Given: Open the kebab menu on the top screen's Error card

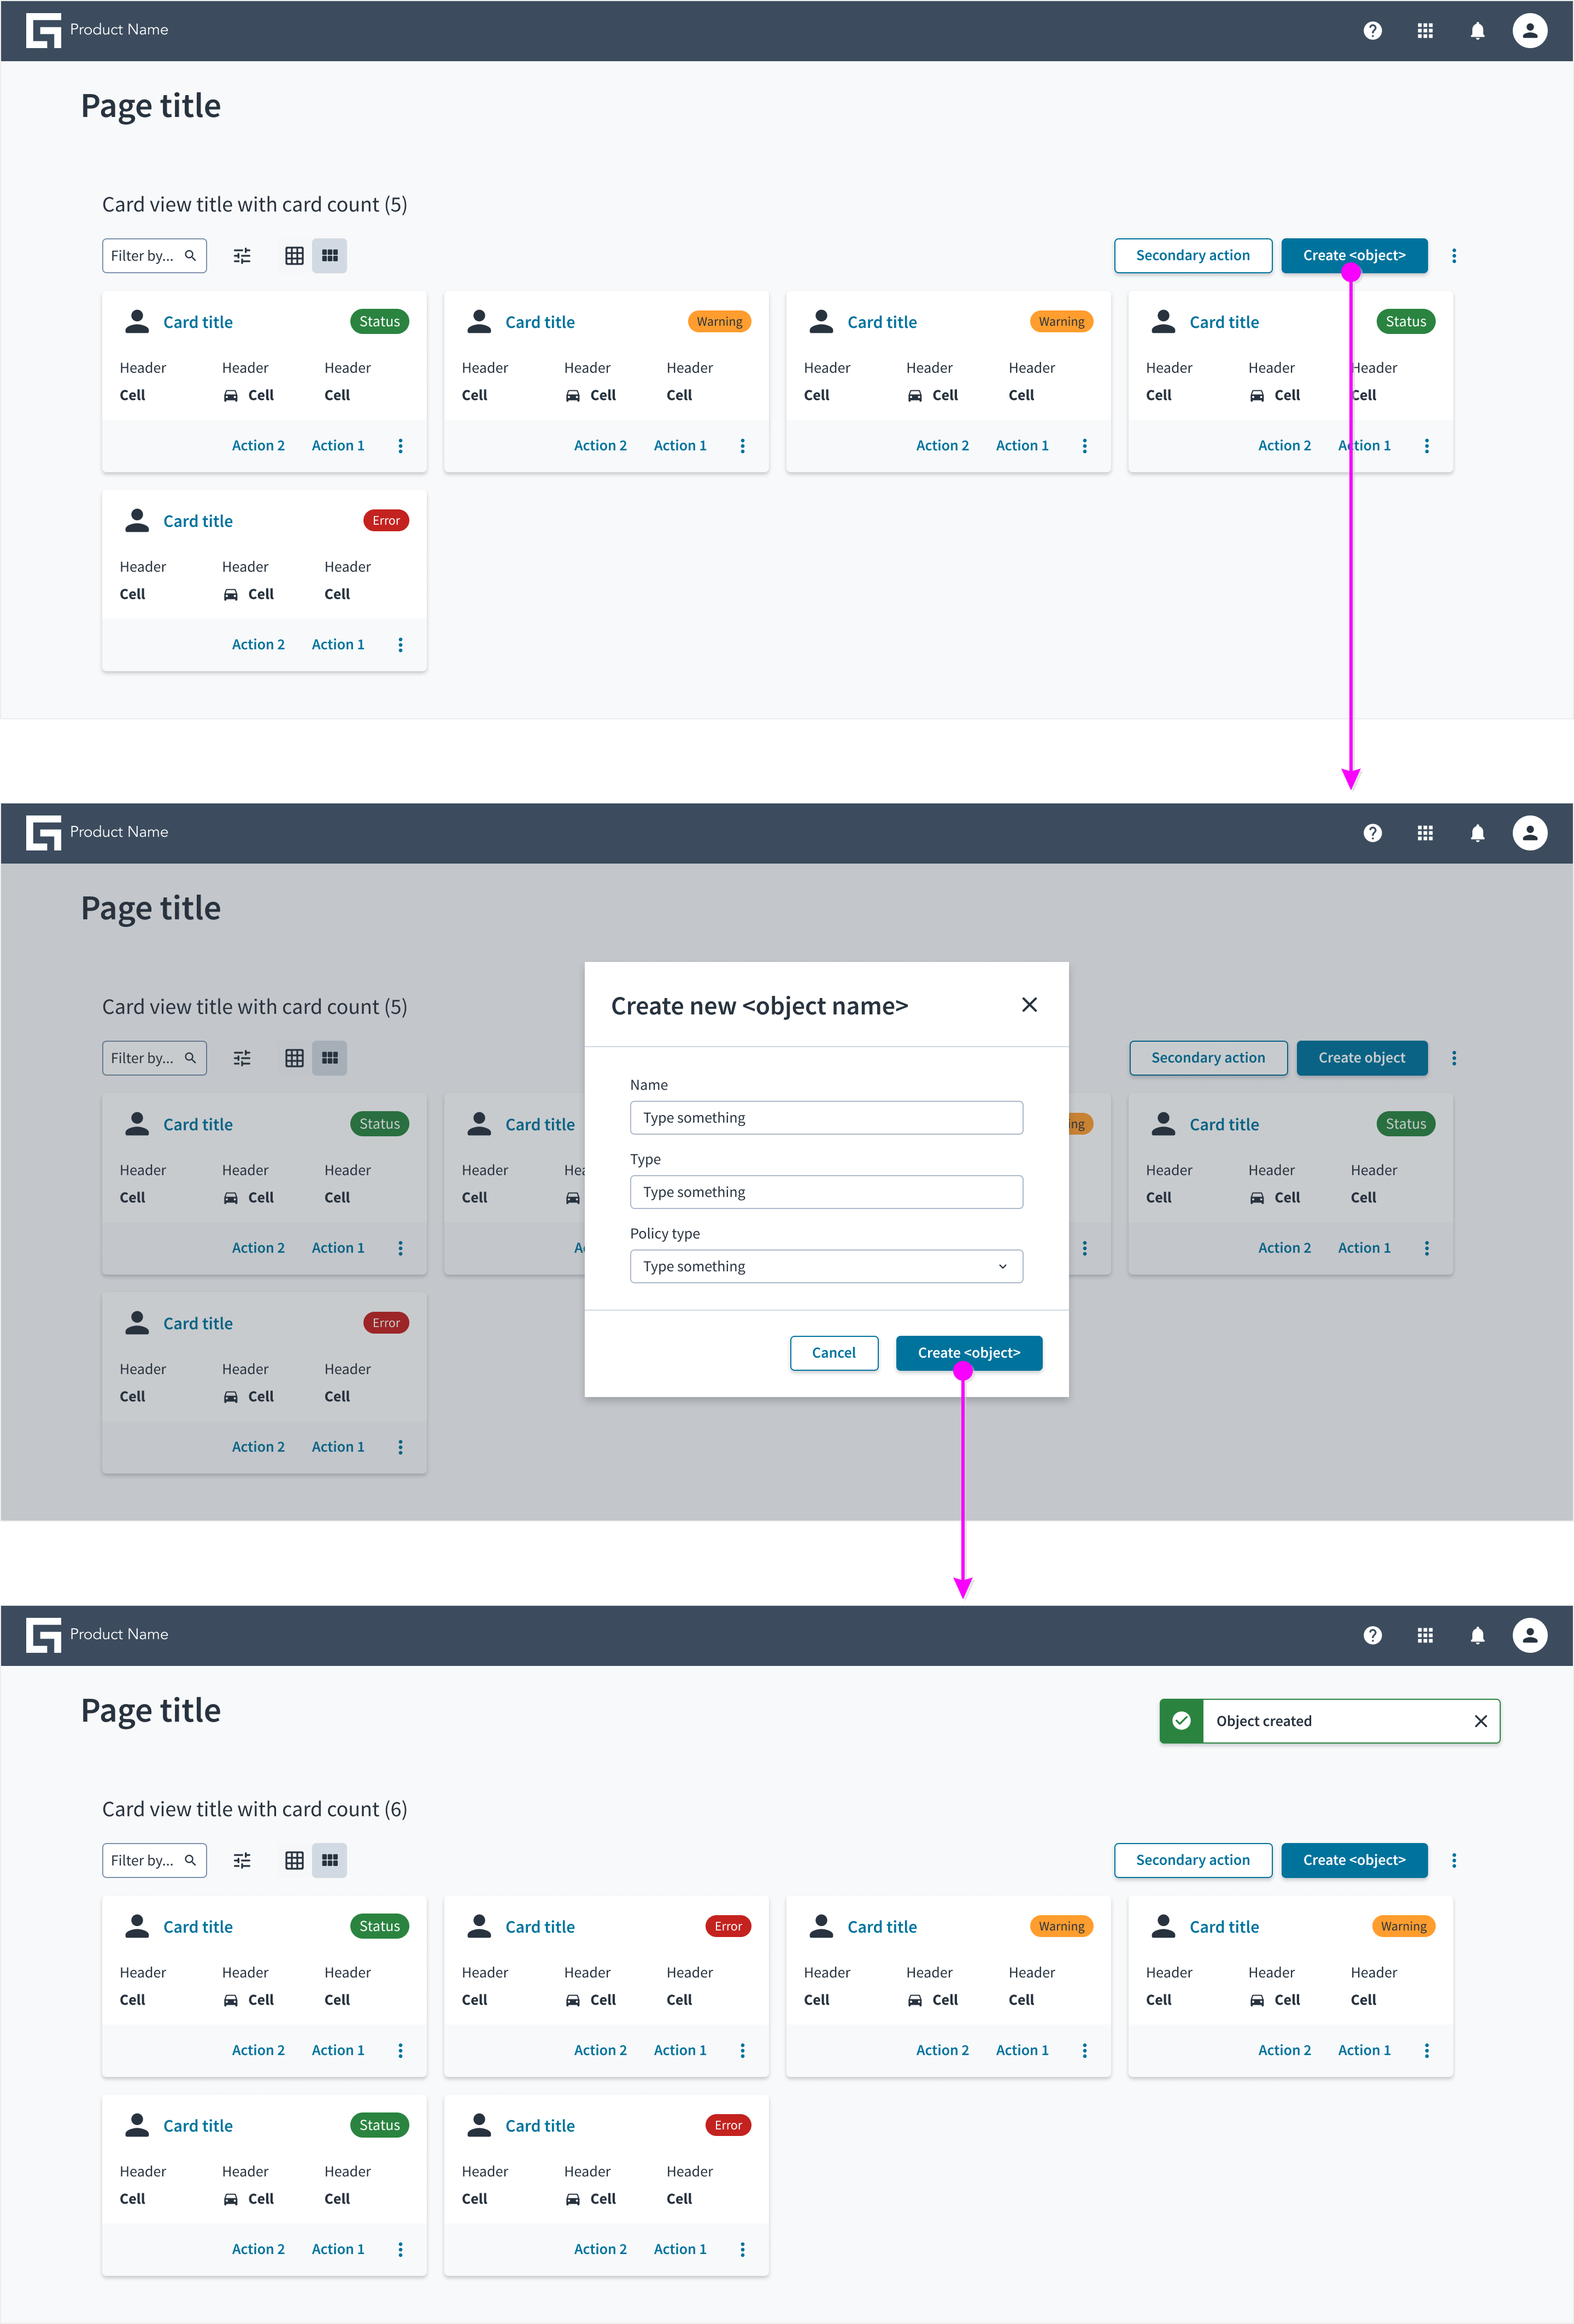Looking at the screenshot, I should click(400, 645).
